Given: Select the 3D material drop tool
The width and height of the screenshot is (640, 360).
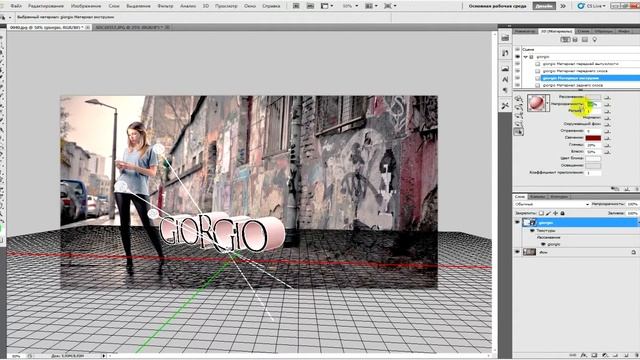Looking at the screenshot, I should (519, 132).
